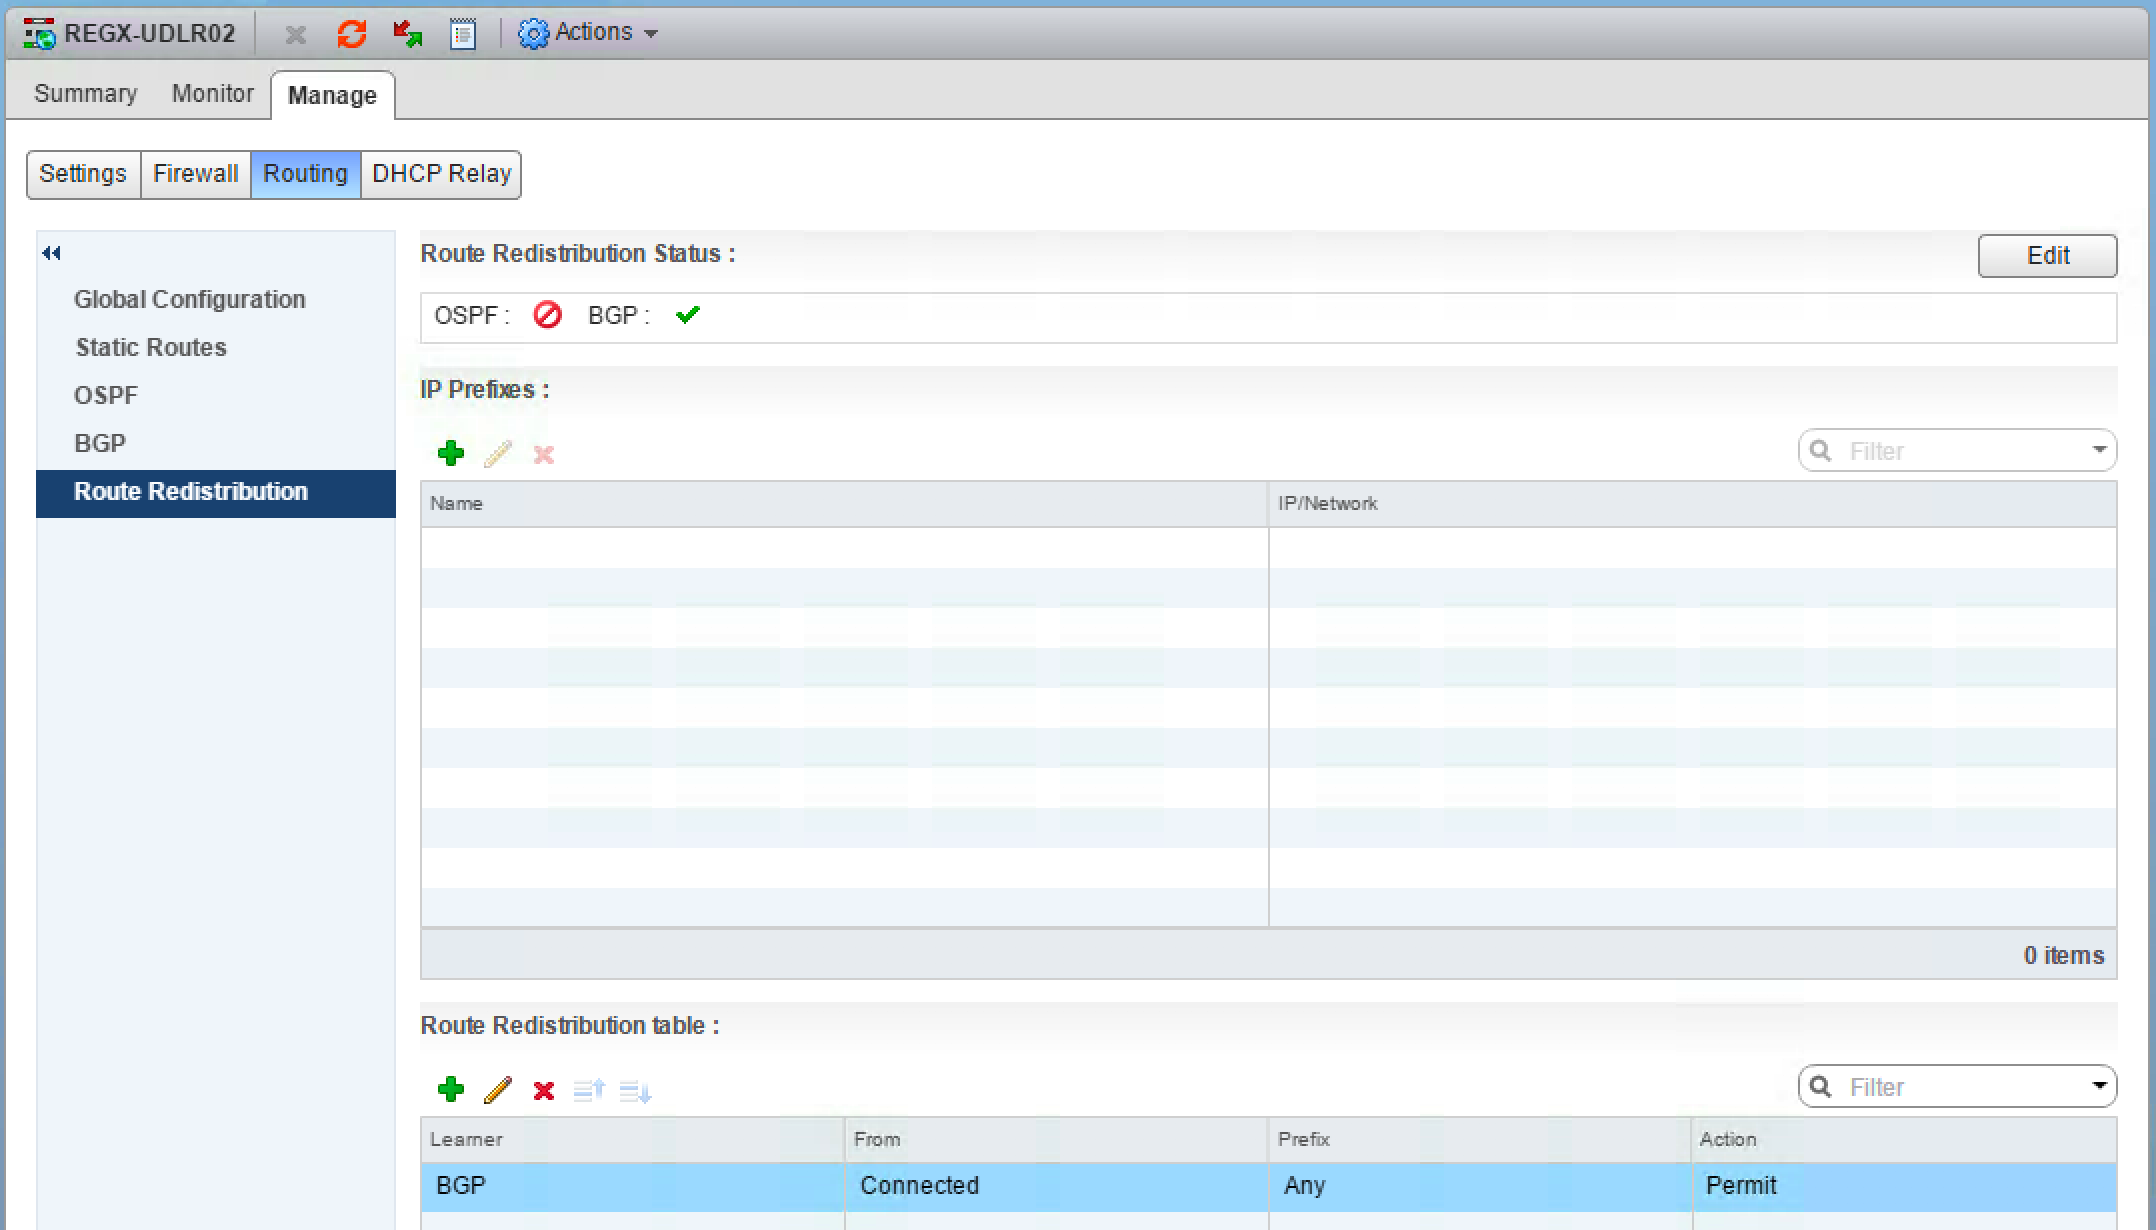Select BGP in the routing sidebar
This screenshot has height=1230, width=2156.
100,443
